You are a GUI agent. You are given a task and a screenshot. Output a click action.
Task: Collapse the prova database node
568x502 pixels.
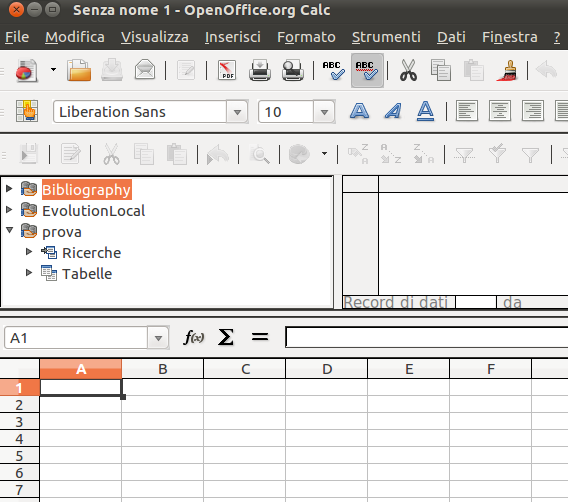click(x=9, y=230)
